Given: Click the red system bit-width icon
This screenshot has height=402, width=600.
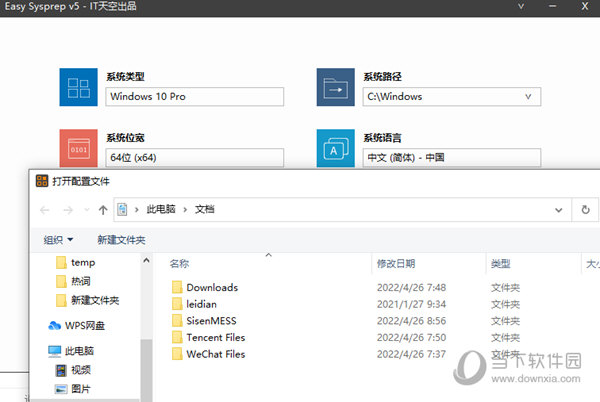Looking at the screenshot, I should pyautogui.click(x=78, y=148).
